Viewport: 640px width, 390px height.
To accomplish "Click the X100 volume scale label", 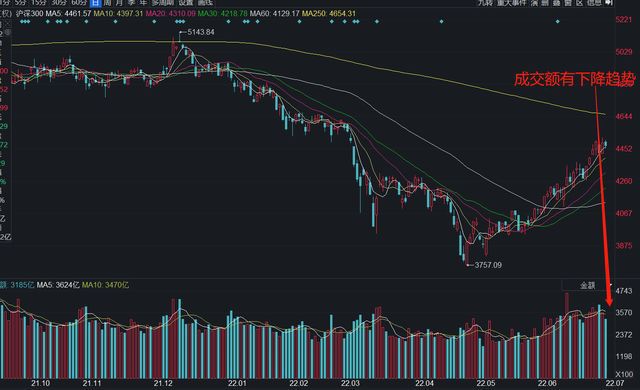I will pos(624,374).
